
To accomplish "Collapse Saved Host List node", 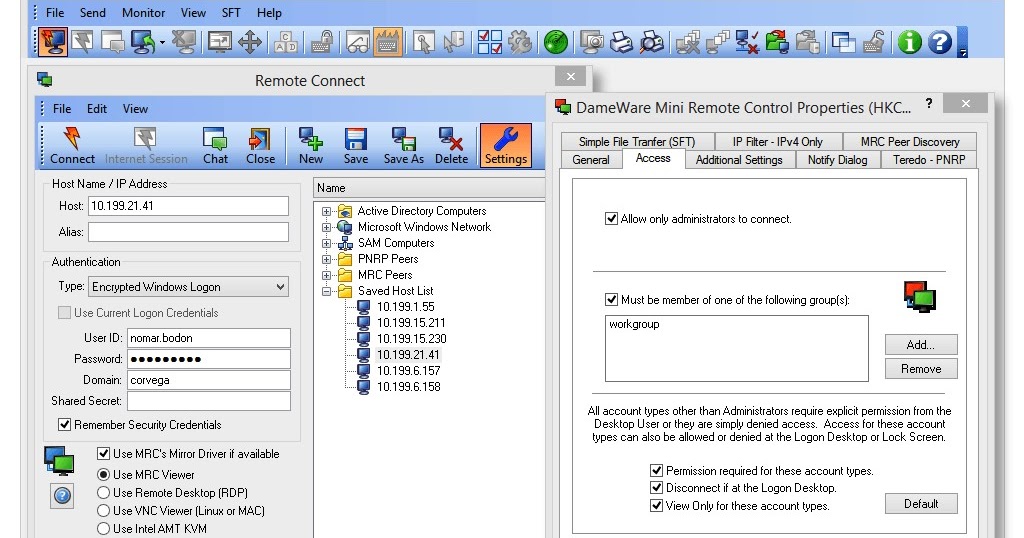I will click(x=327, y=291).
